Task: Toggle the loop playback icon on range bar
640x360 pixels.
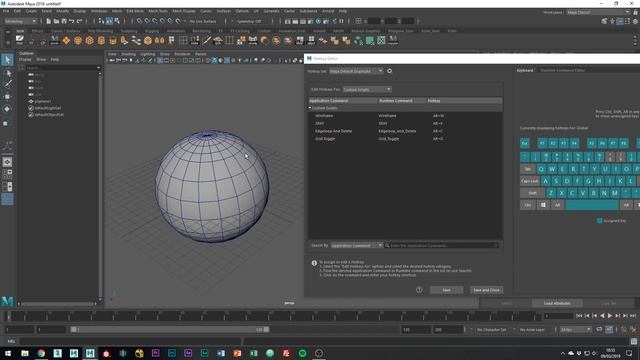Action: pyautogui.click(x=599, y=329)
